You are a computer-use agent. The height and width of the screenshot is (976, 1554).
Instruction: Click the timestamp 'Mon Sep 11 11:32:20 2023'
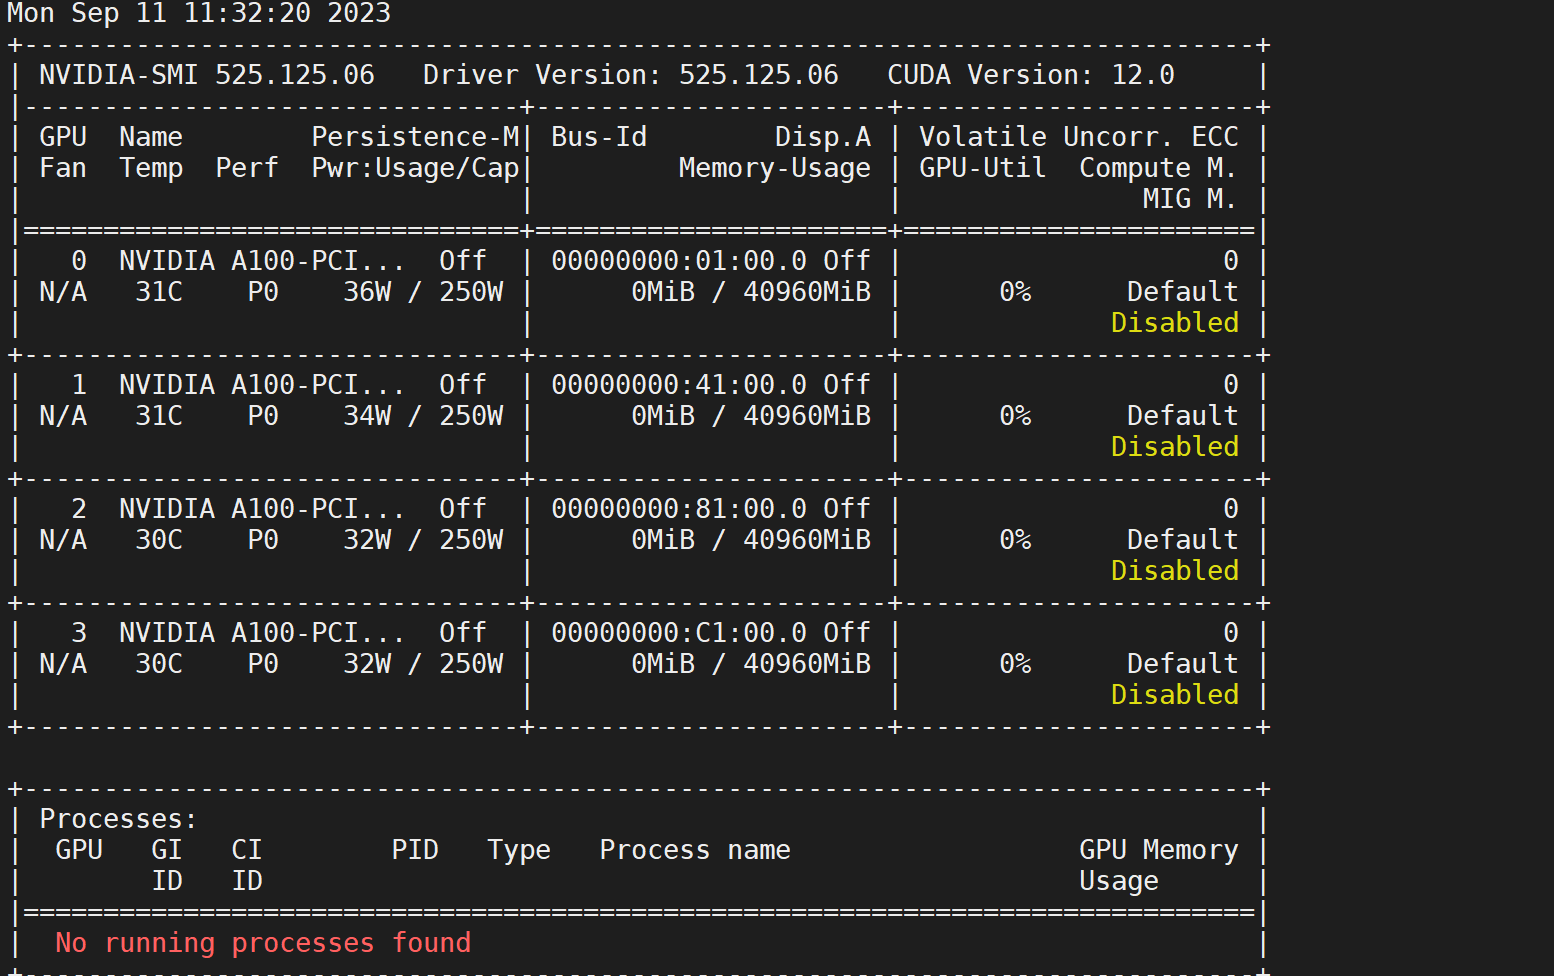coord(199,13)
